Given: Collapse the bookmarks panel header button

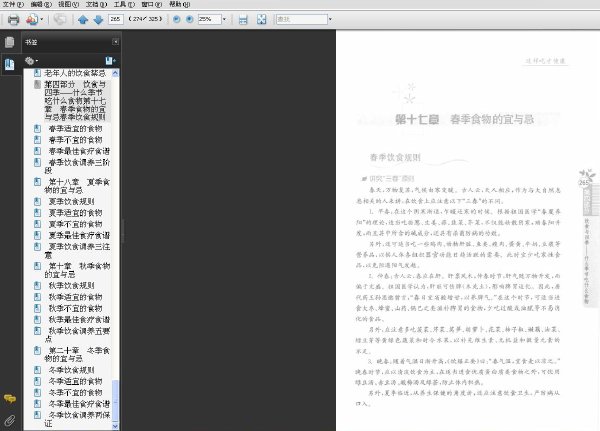Looking at the screenshot, I should pos(115,42).
